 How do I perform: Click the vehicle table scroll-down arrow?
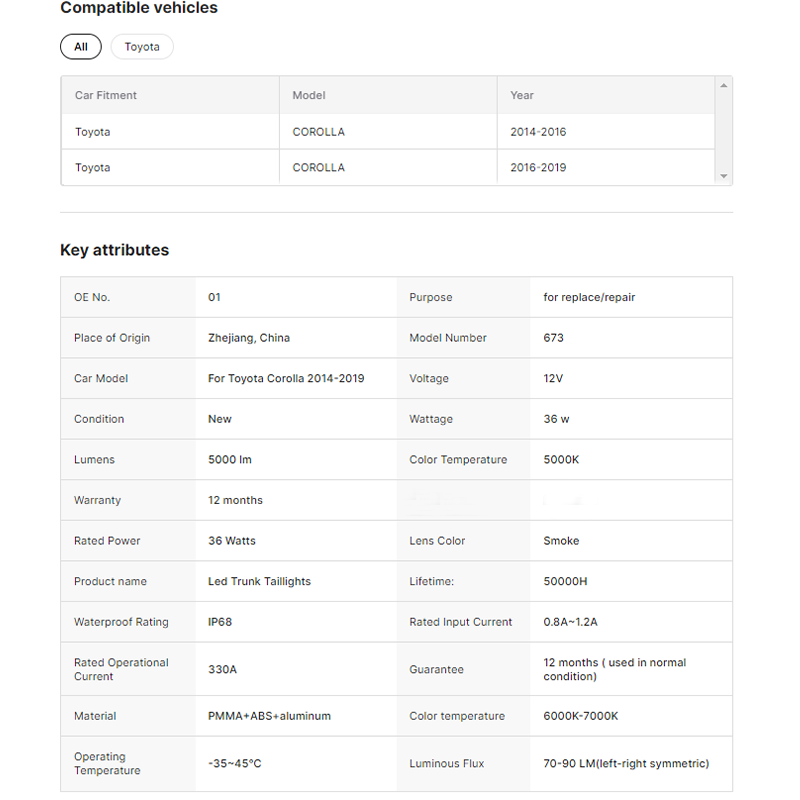[x=723, y=176]
